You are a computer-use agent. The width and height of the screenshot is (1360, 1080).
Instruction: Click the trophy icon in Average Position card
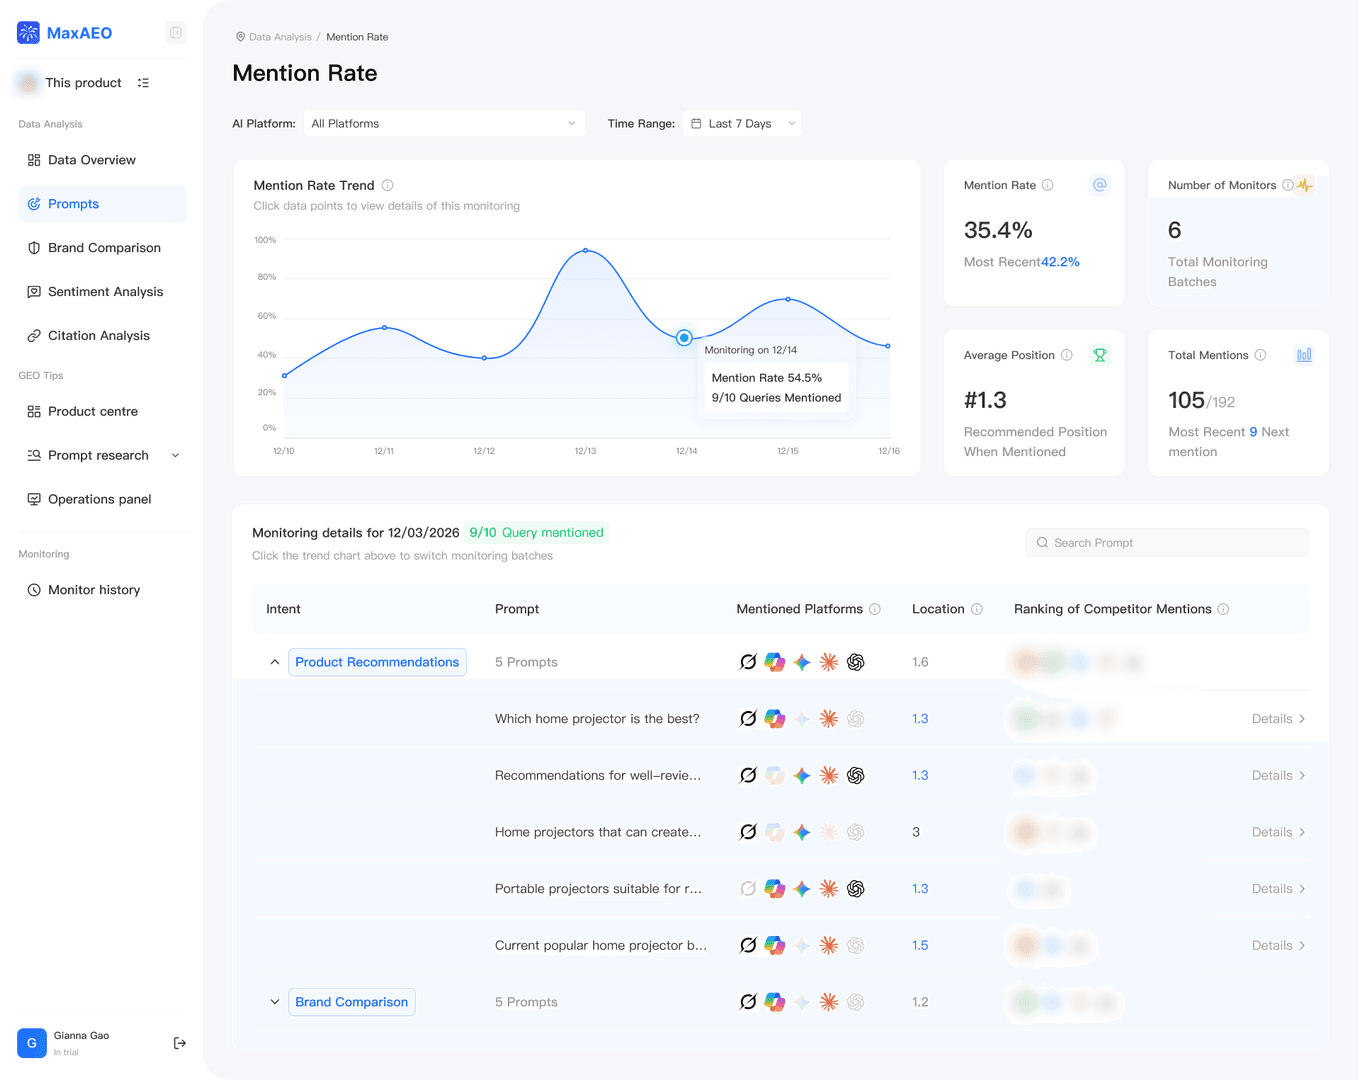pyautogui.click(x=1100, y=355)
